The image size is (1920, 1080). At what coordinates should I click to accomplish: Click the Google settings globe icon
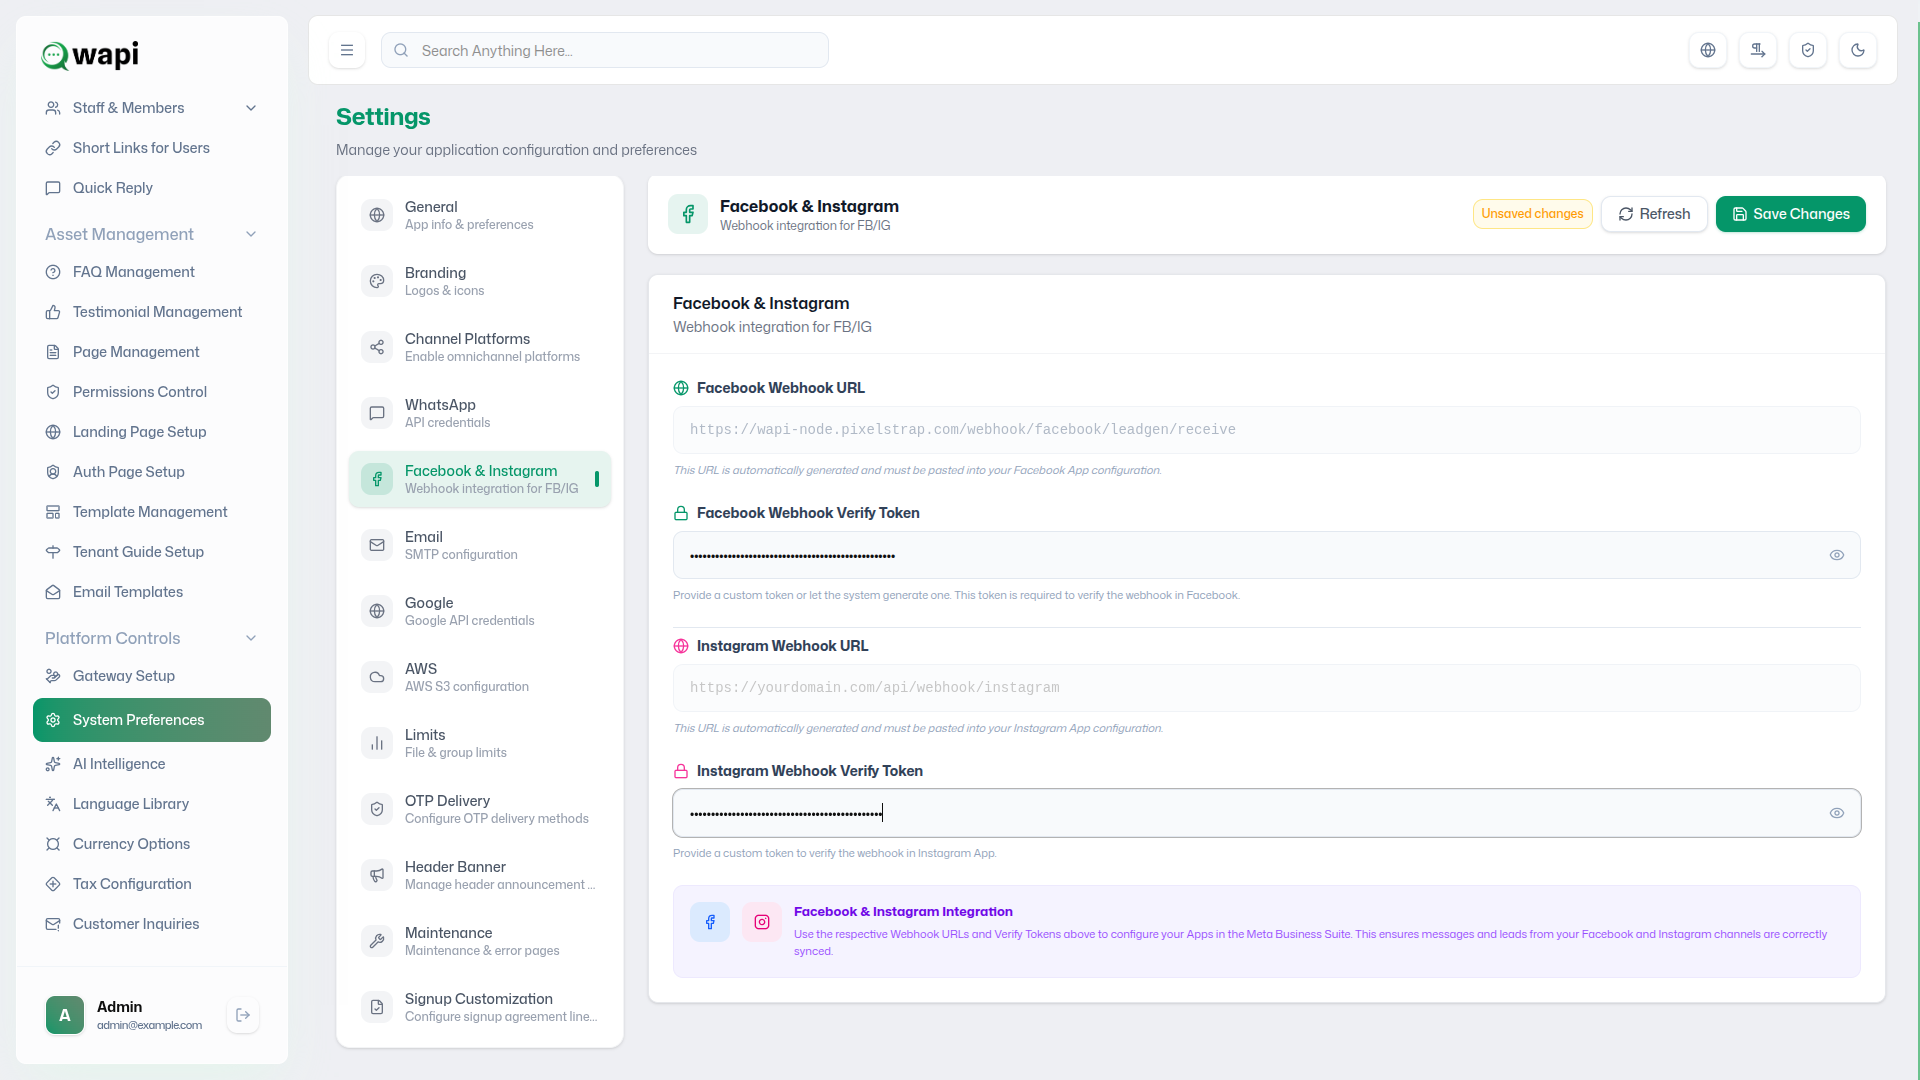tap(377, 611)
